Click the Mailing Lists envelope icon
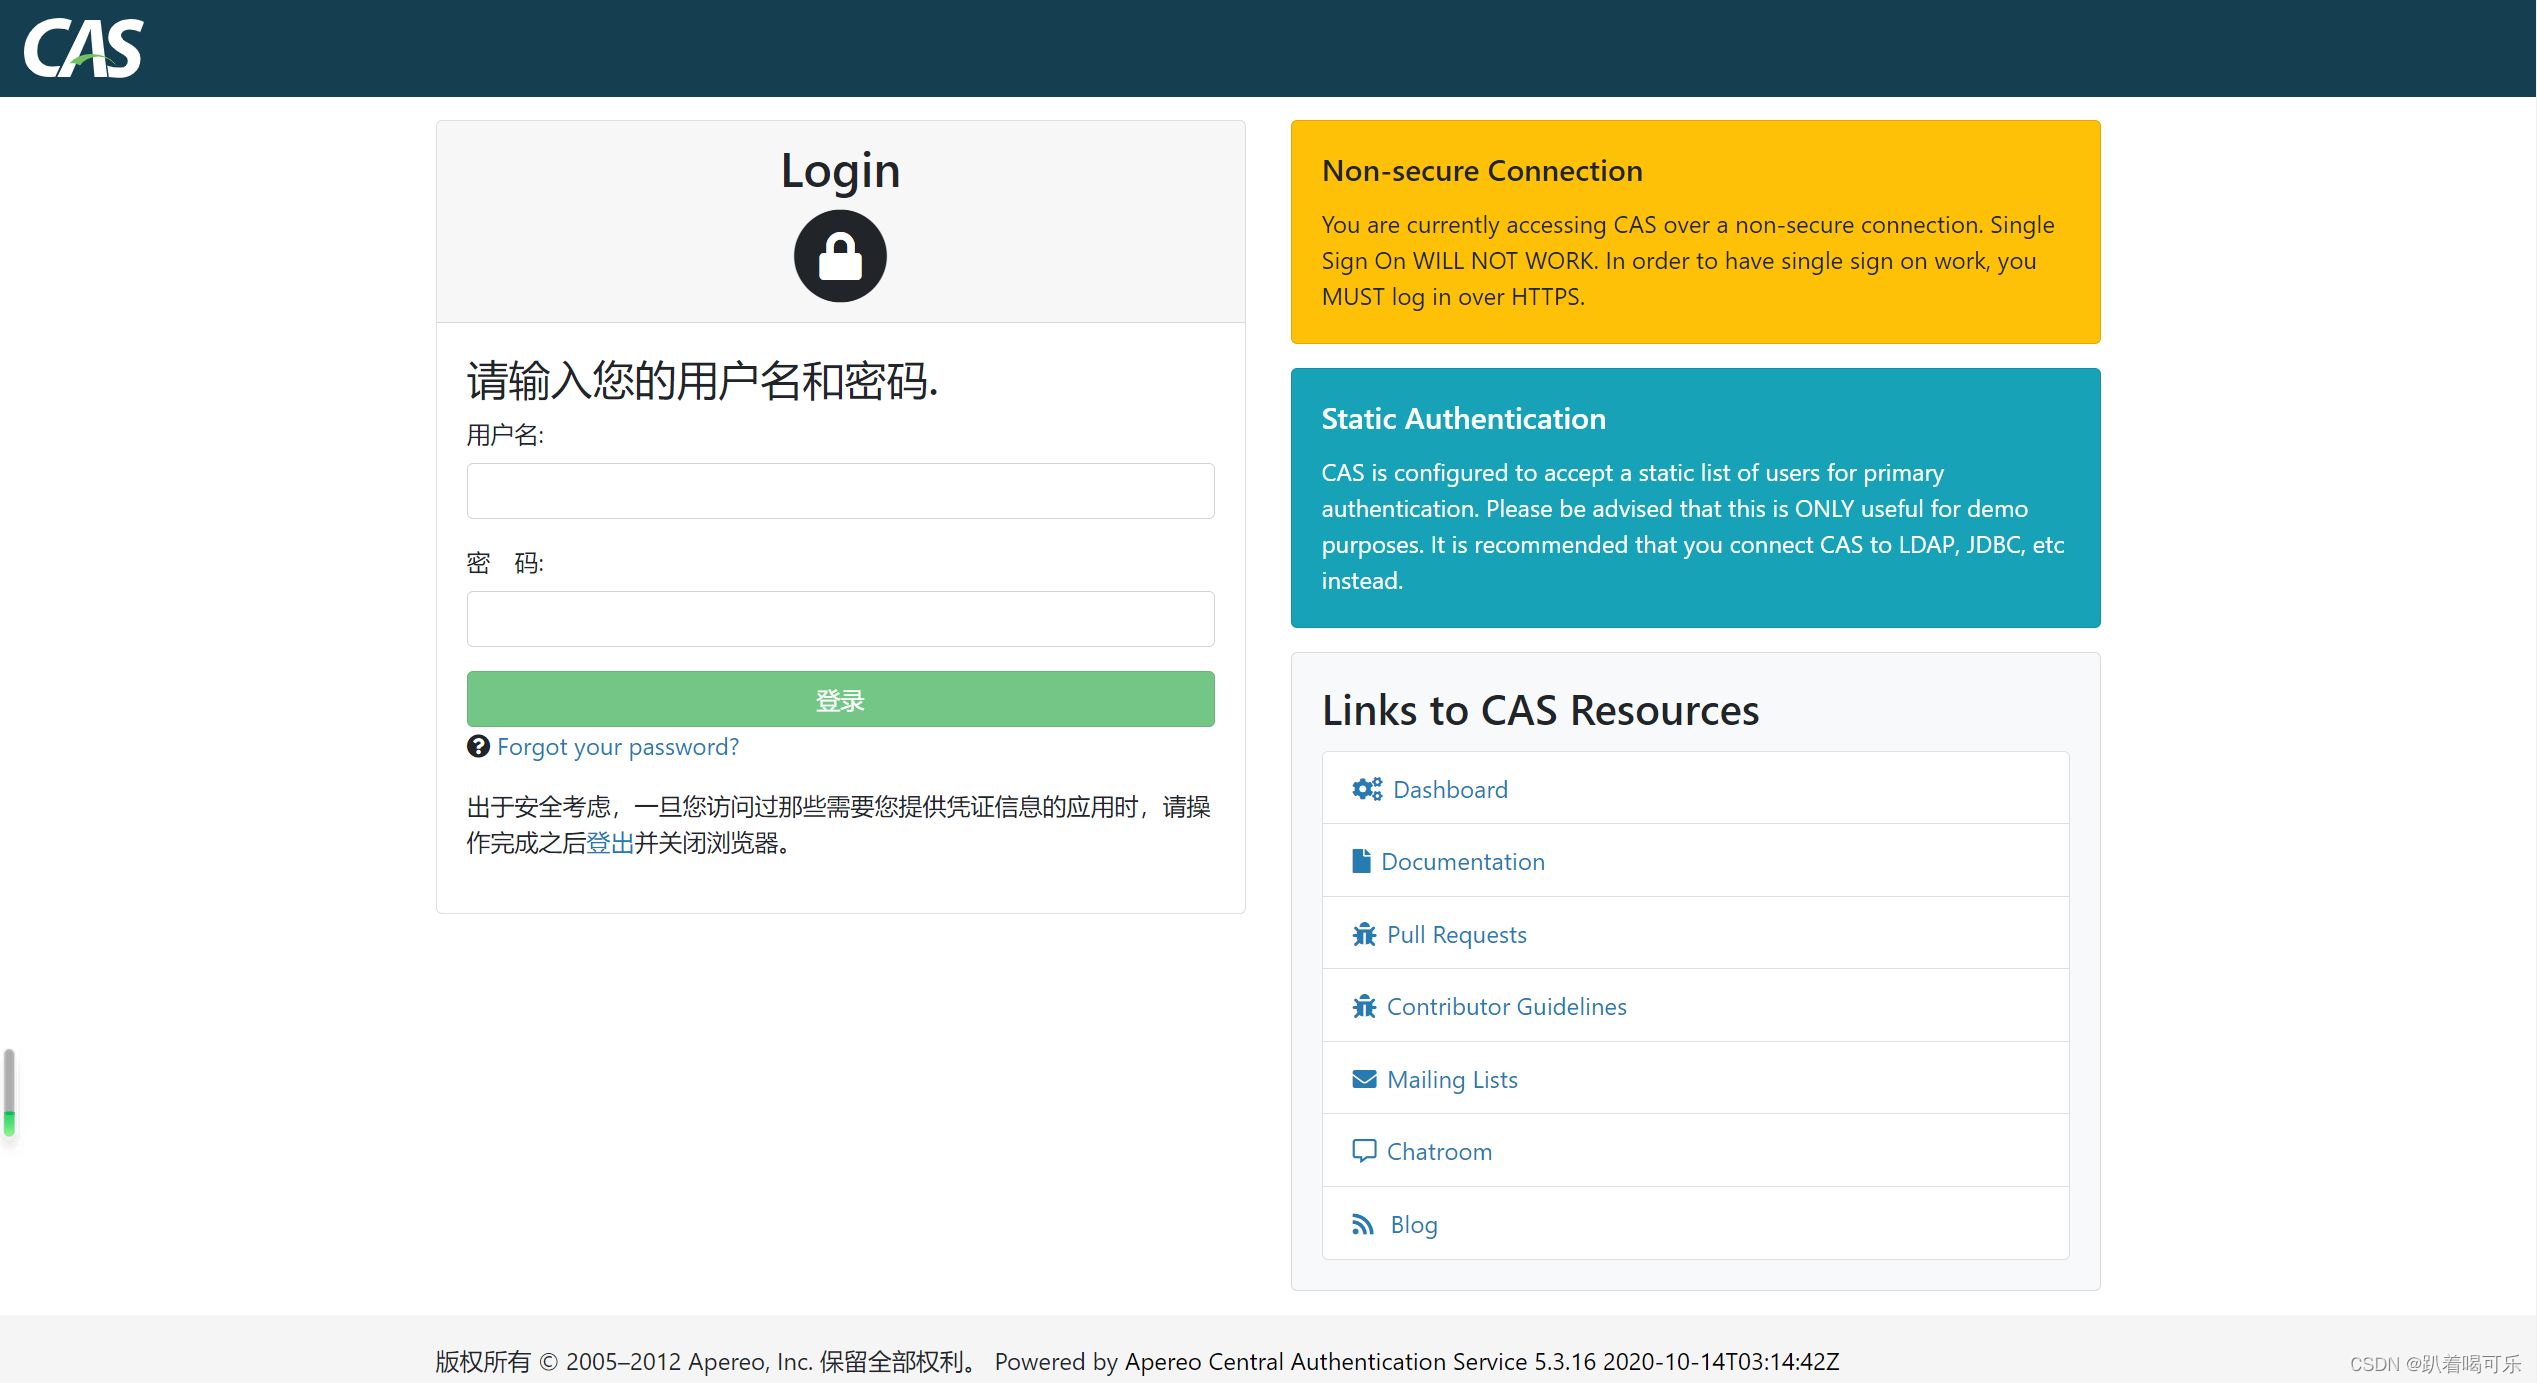 click(x=1364, y=1078)
